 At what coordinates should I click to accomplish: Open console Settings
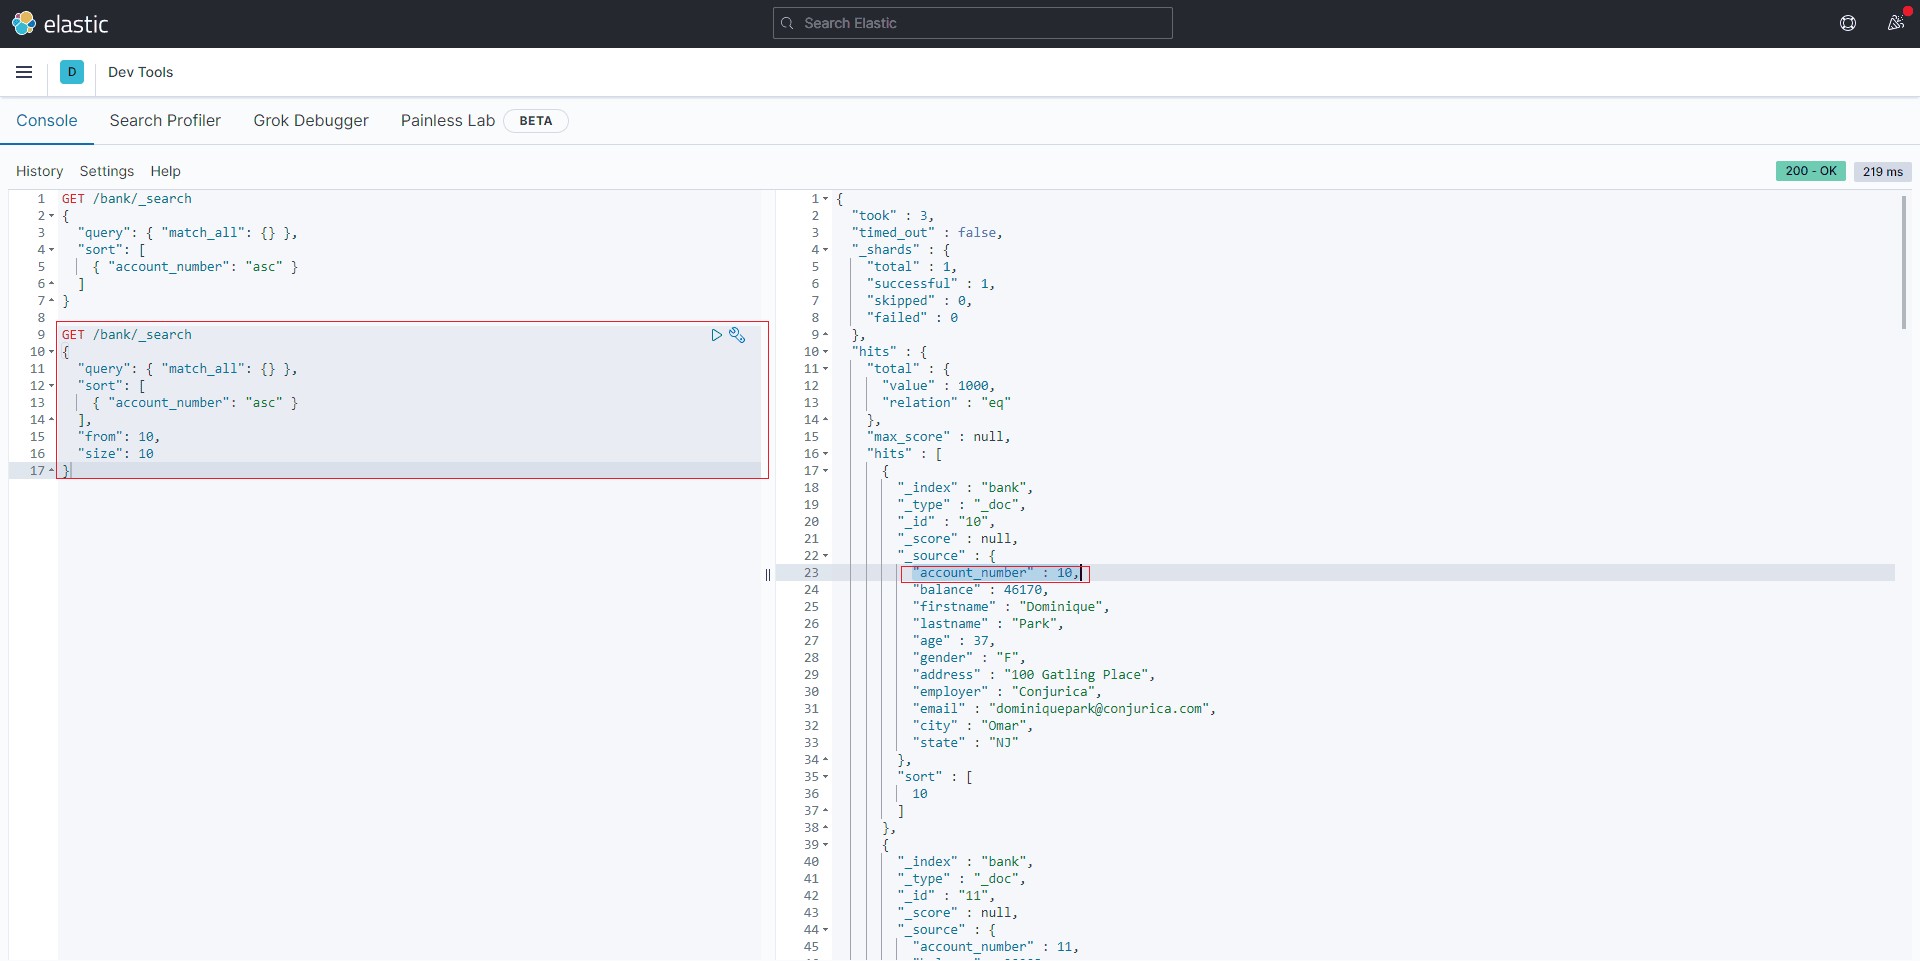click(x=106, y=171)
